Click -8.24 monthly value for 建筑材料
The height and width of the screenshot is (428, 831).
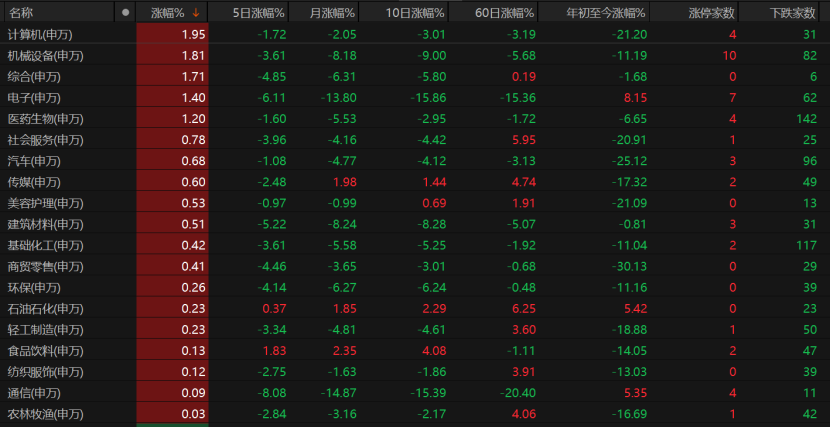[342, 225]
